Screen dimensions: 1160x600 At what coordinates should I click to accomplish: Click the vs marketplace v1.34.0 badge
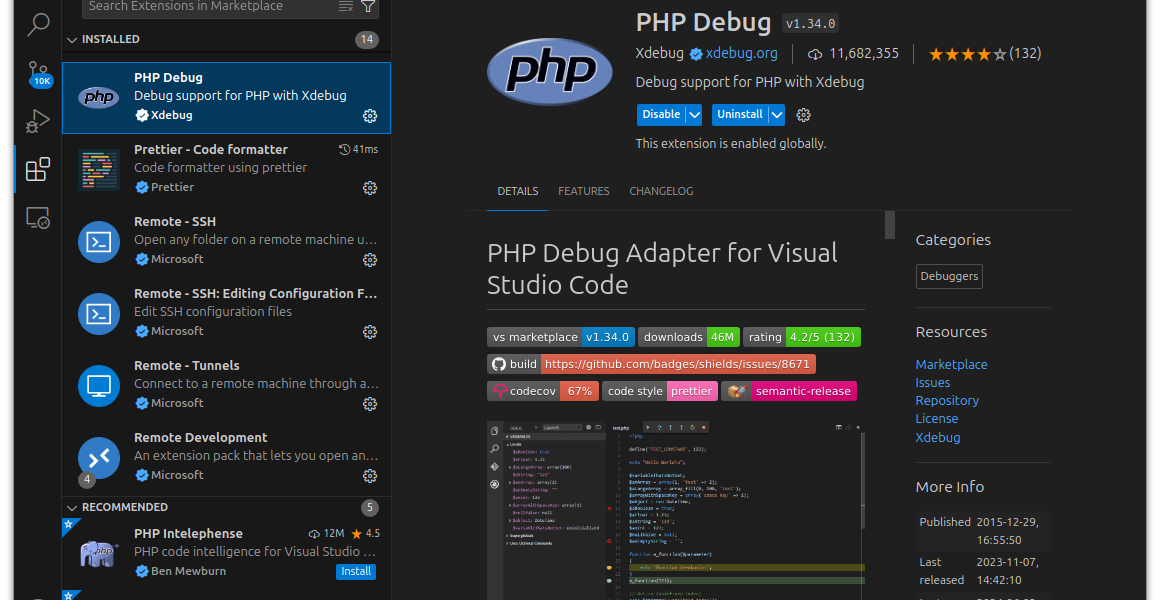561,337
